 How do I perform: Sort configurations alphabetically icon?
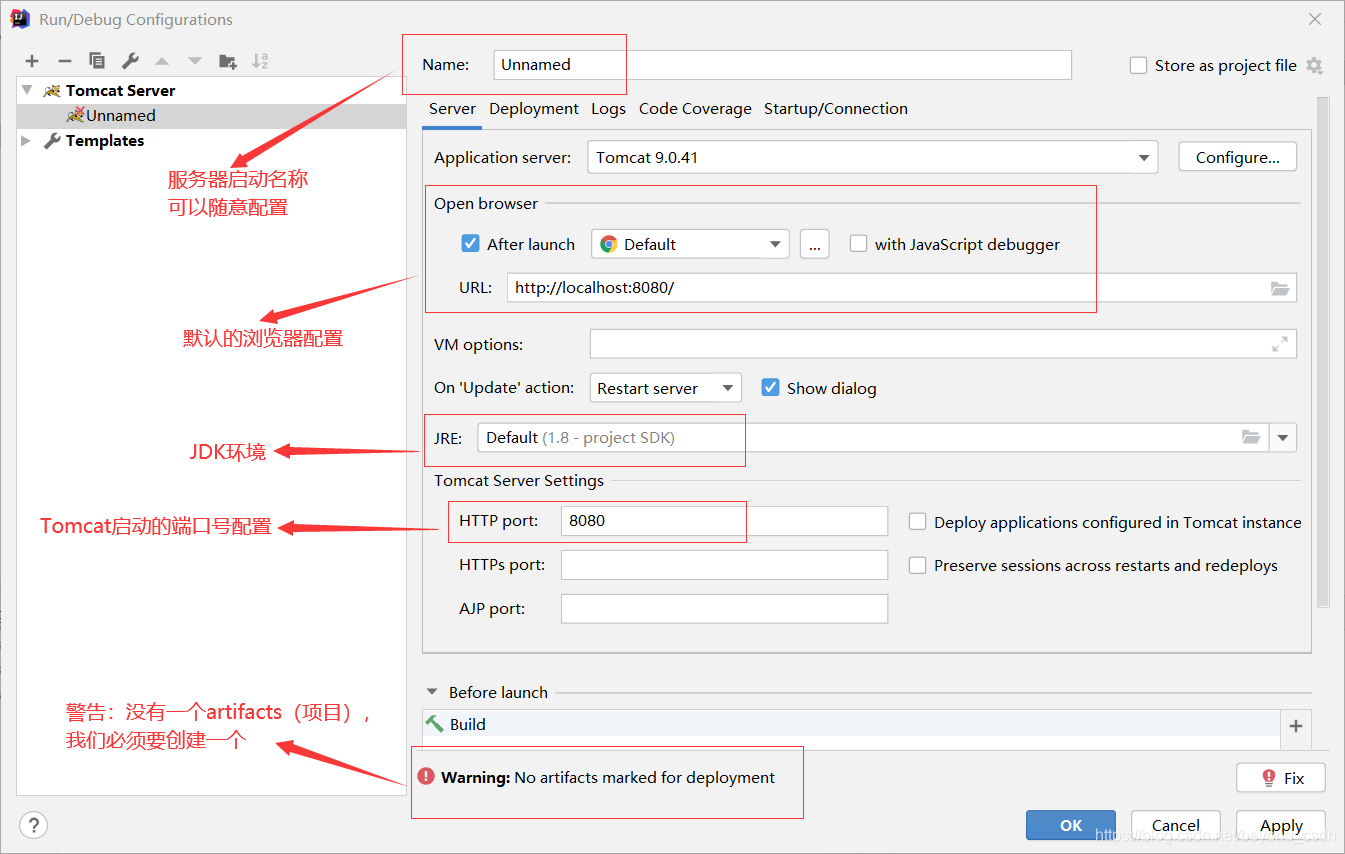coord(260,61)
